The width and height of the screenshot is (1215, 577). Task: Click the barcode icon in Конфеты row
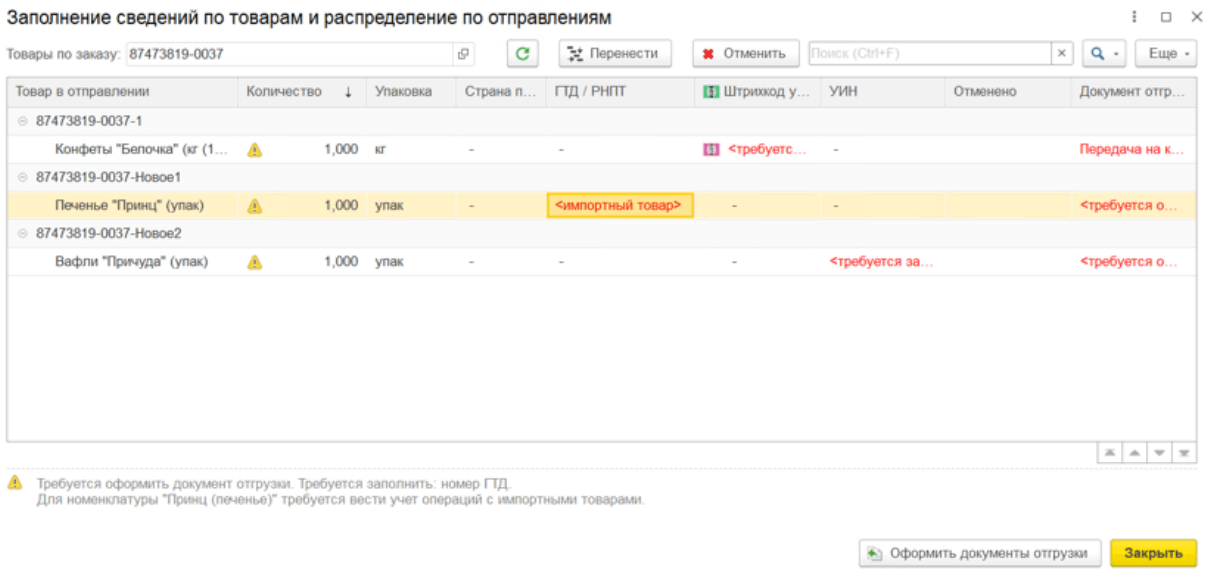coord(711,150)
